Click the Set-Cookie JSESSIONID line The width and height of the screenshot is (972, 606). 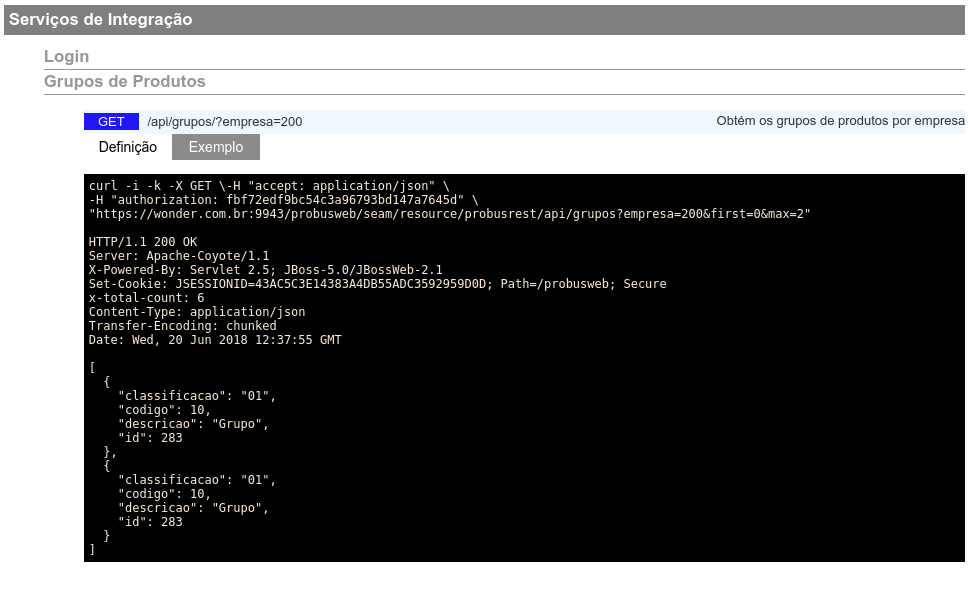point(378,284)
